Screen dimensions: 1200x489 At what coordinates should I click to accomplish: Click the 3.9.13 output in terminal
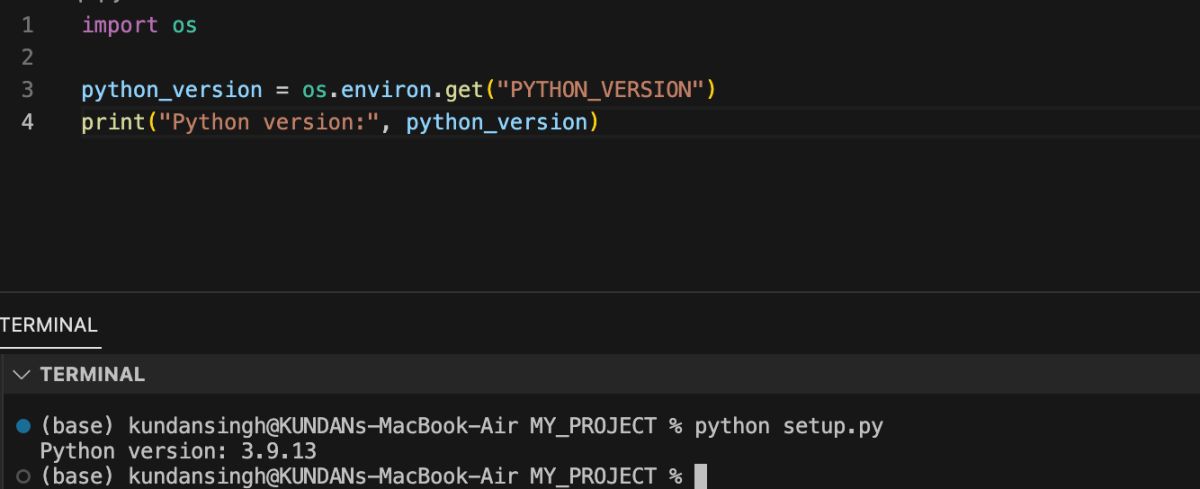click(x=278, y=451)
